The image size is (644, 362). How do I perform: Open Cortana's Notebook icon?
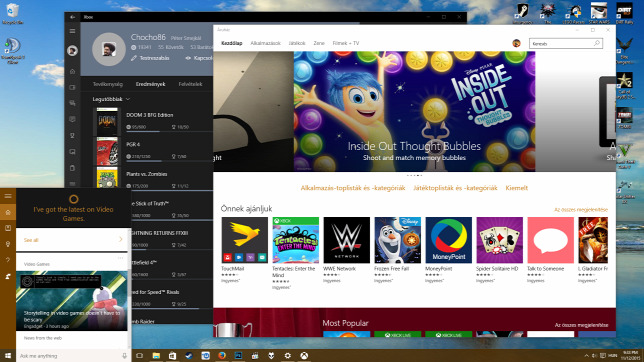[x=8, y=228]
